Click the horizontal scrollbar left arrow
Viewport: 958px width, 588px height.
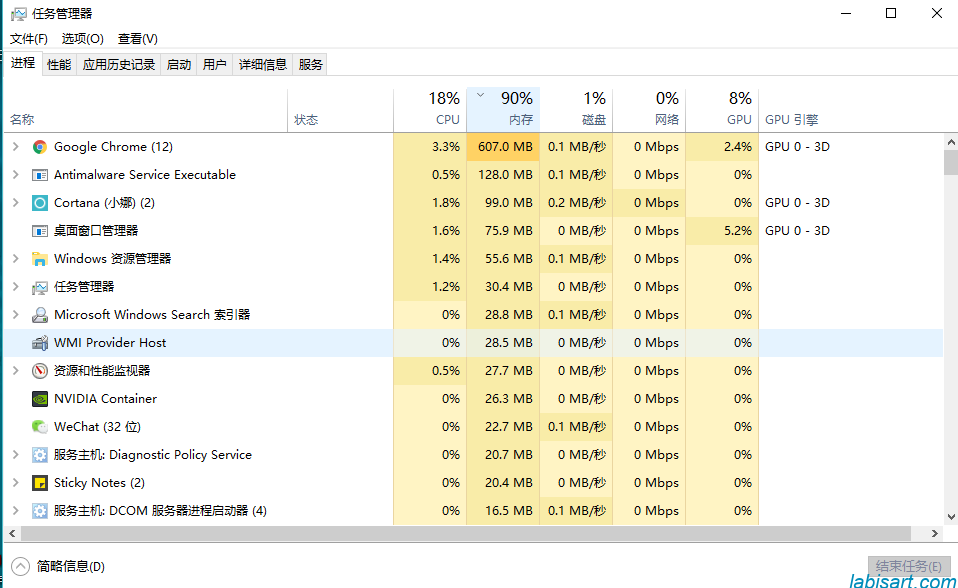pos(12,534)
